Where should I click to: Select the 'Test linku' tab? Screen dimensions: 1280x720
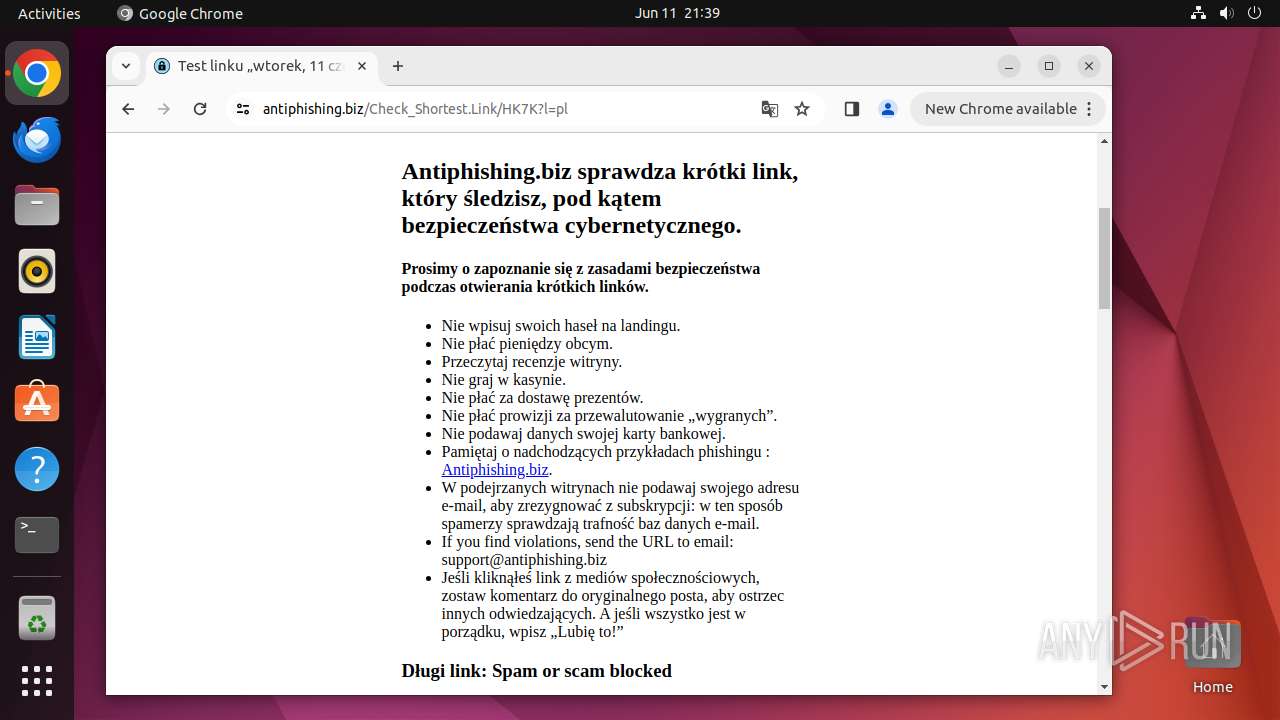click(262, 66)
